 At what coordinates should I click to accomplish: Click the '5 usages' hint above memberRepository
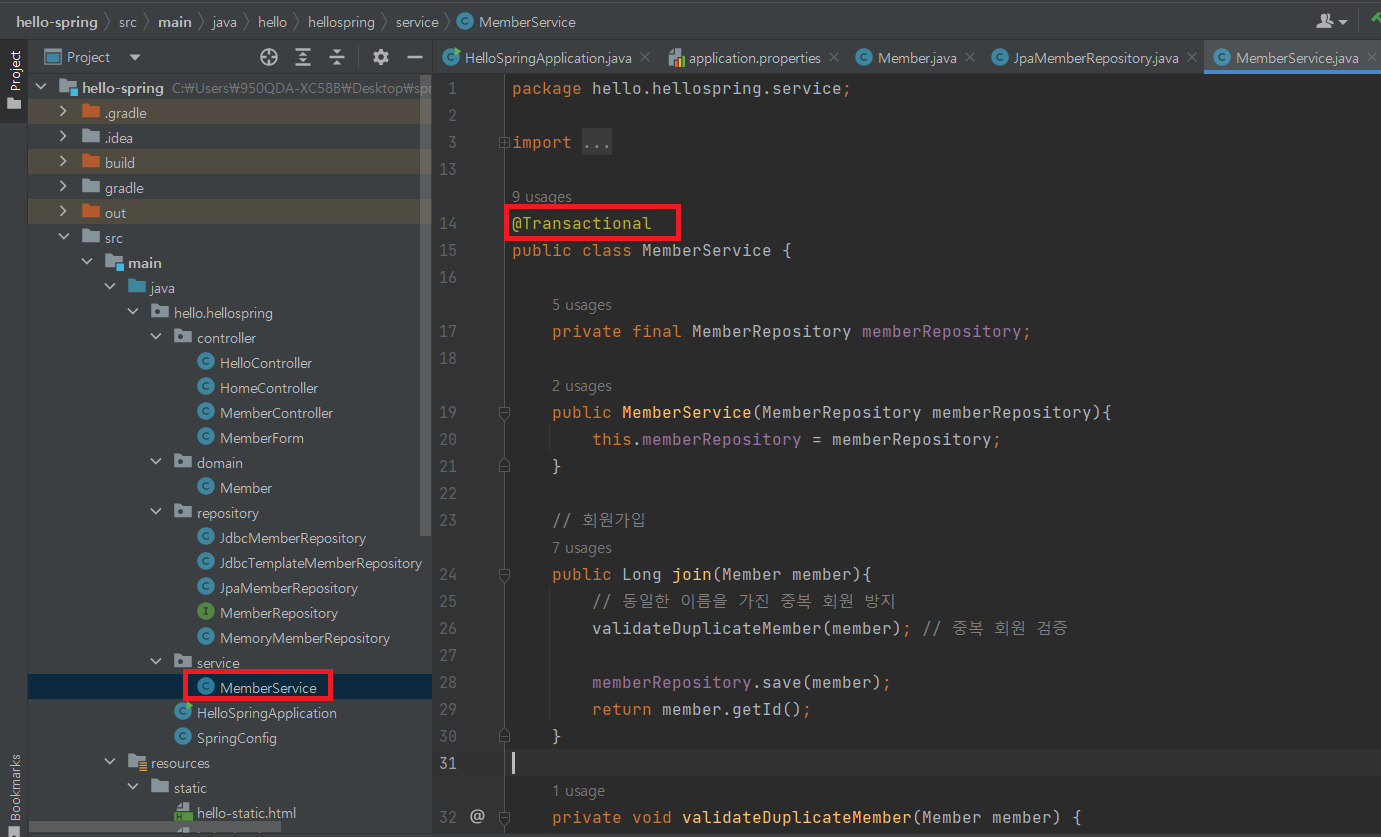point(582,305)
